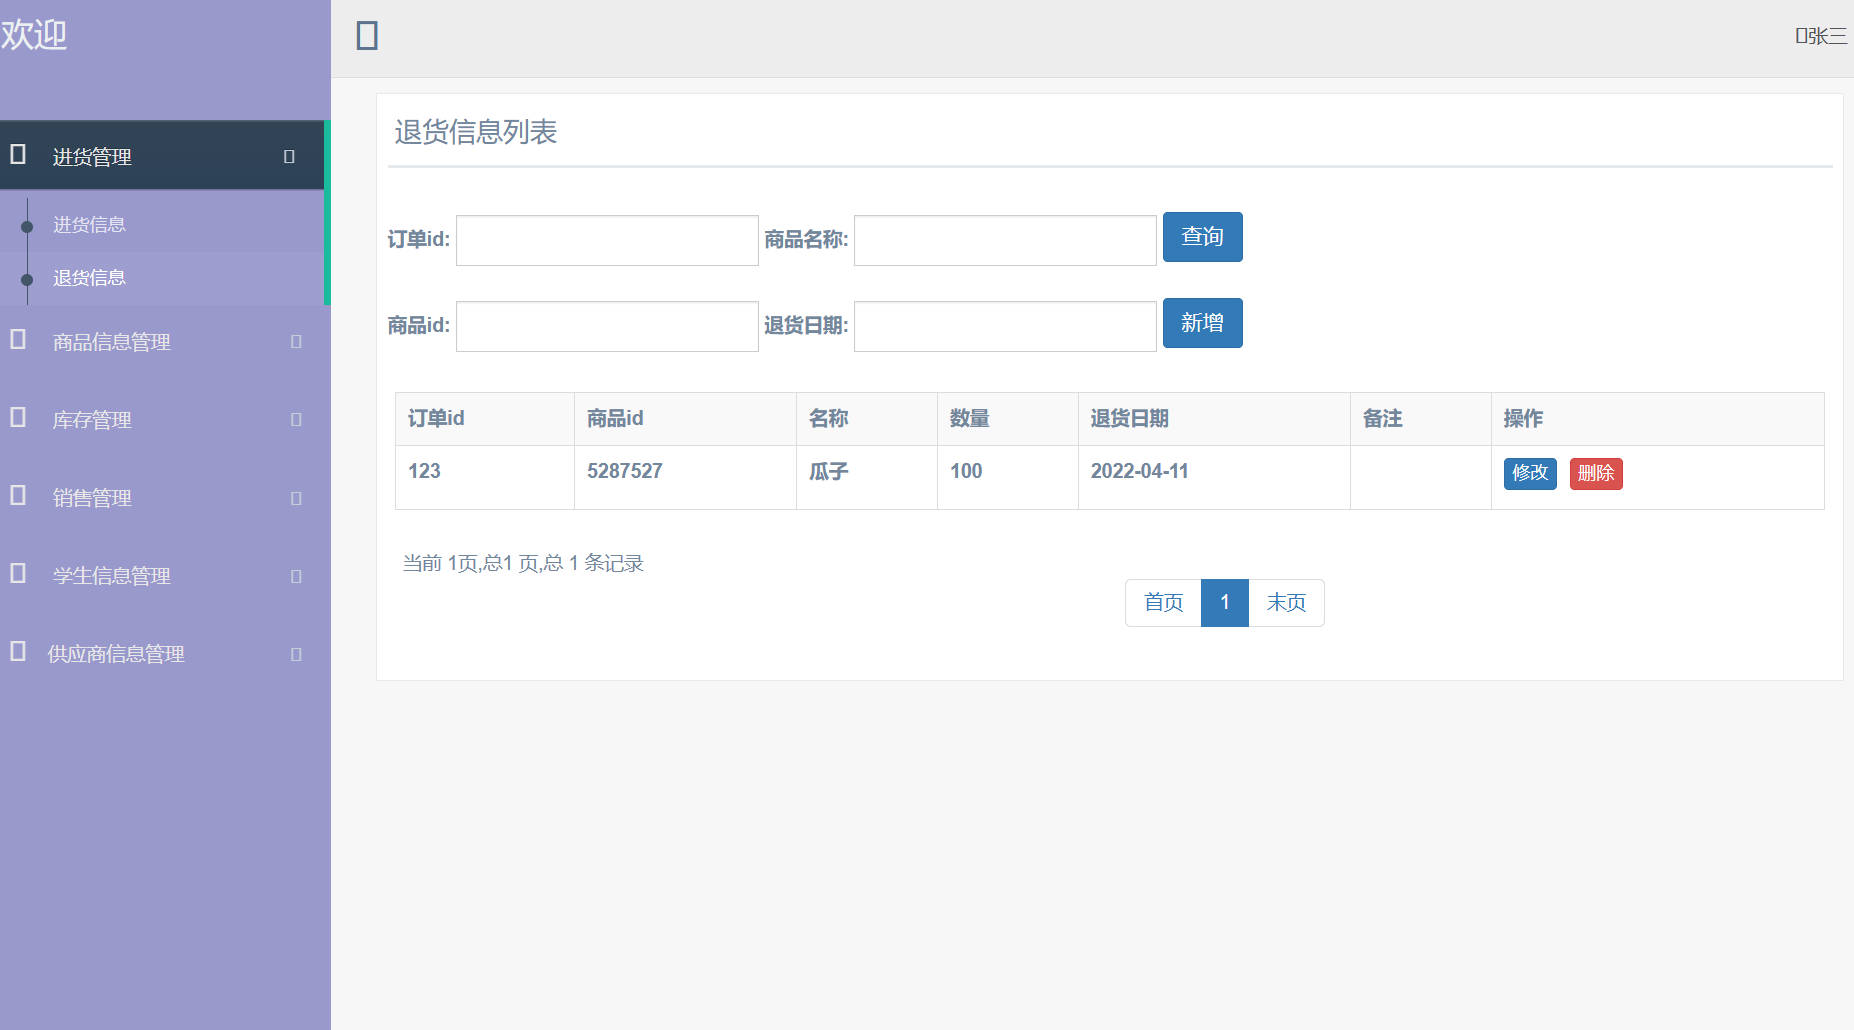Click the sidebar toggle icon in top bar
Screen dimensions: 1854x1030
[x=367, y=35]
